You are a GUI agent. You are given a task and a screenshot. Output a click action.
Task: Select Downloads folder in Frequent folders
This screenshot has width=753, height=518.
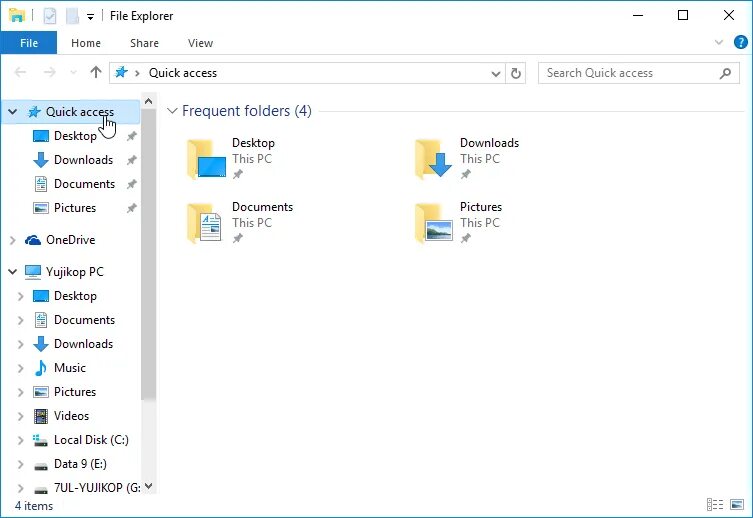coord(467,158)
